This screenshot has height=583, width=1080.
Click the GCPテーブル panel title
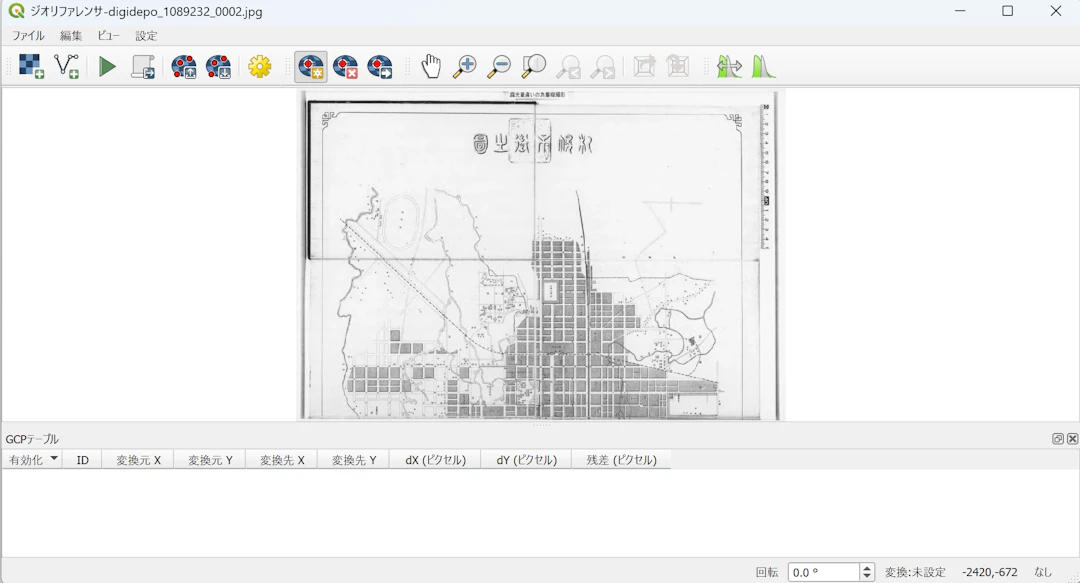tap(32, 439)
